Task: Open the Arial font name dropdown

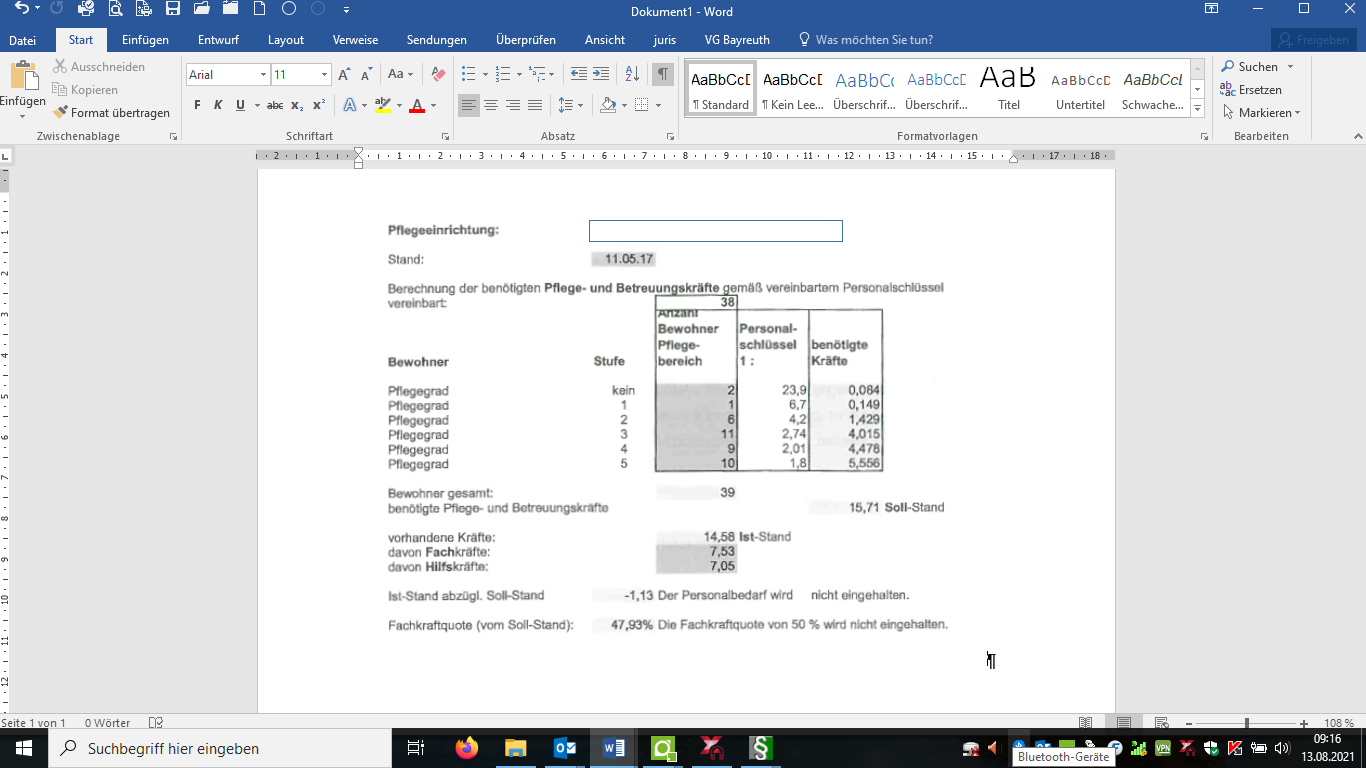Action: (x=264, y=75)
